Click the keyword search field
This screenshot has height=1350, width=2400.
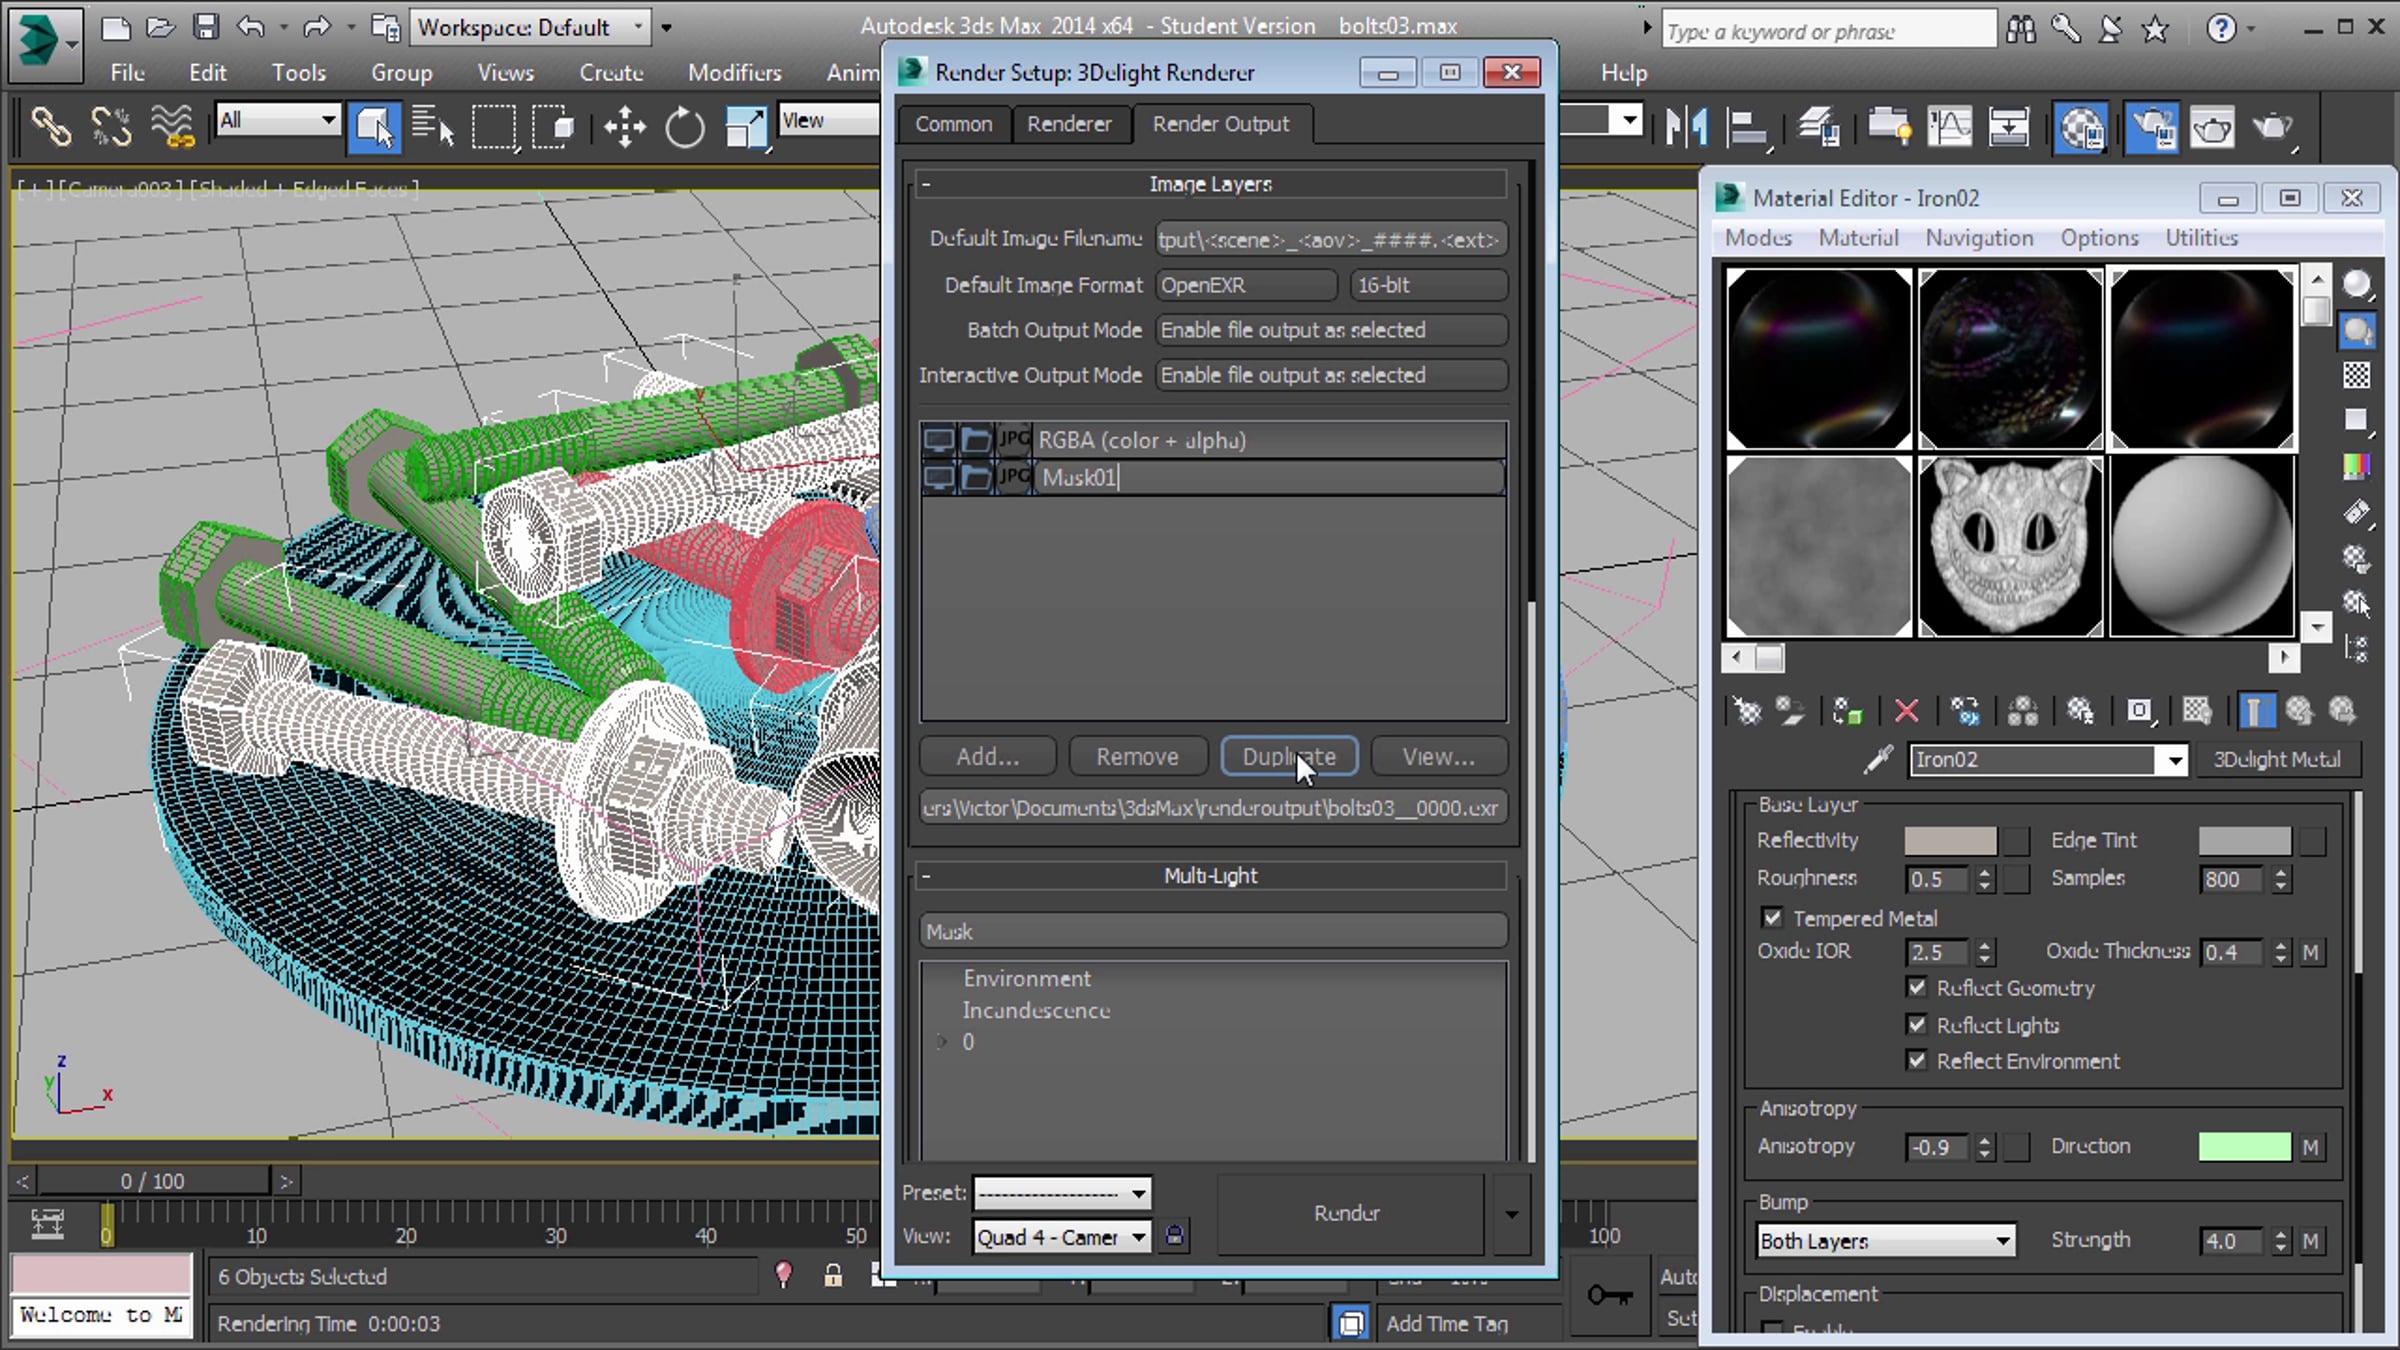[1829, 31]
